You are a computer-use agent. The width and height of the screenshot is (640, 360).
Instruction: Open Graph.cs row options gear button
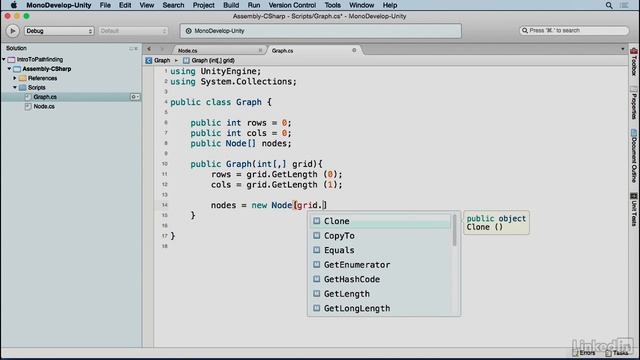tap(135, 97)
